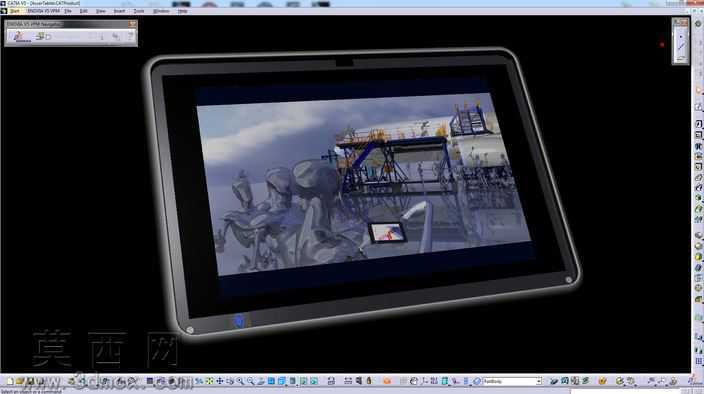Click Create Multi-View icon

[x=271, y=381]
